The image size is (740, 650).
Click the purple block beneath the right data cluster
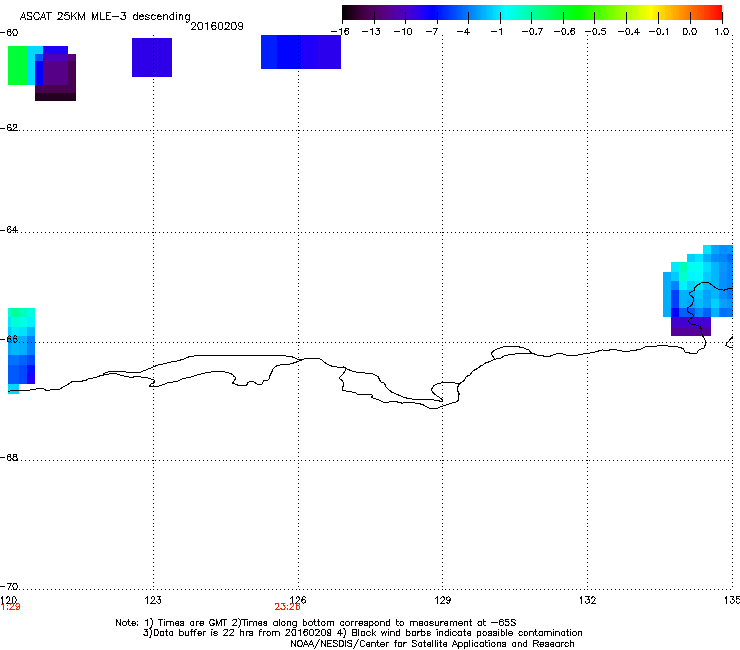(x=691, y=326)
